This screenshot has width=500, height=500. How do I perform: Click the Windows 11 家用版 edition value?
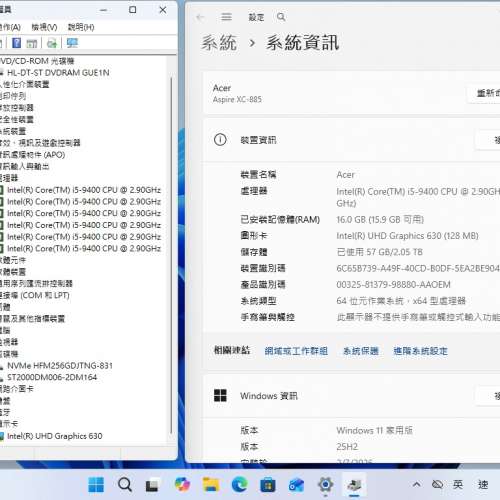[x=375, y=430]
